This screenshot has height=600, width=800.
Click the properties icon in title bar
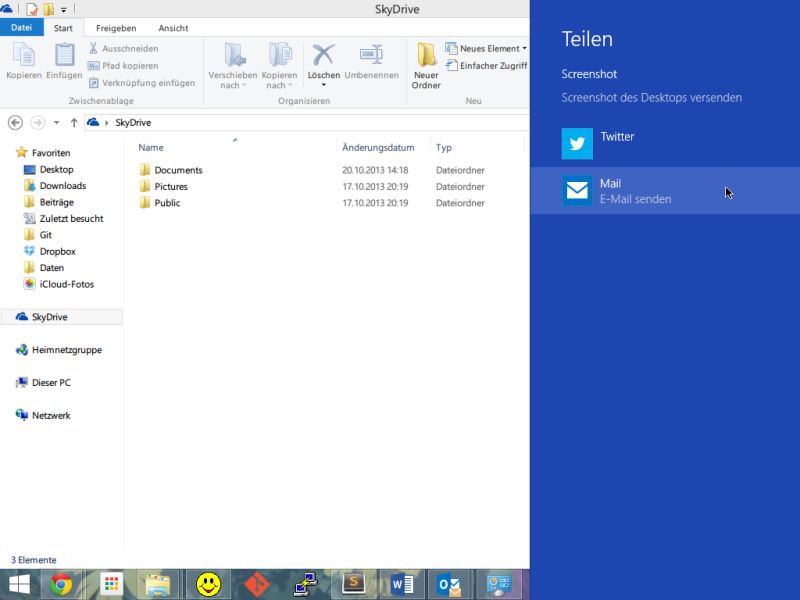pyautogui.click(x=32, y=9)
